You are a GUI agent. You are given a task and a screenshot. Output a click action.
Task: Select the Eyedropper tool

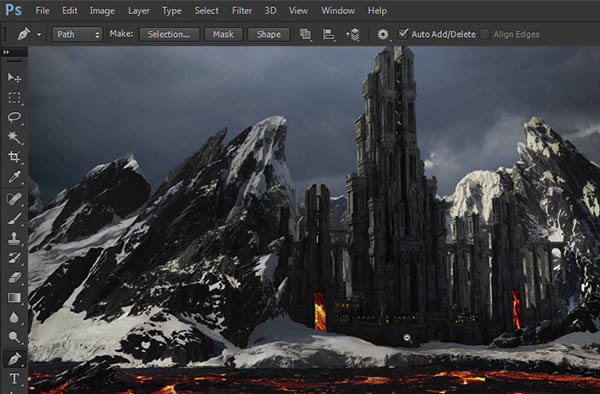click(15, 177)
